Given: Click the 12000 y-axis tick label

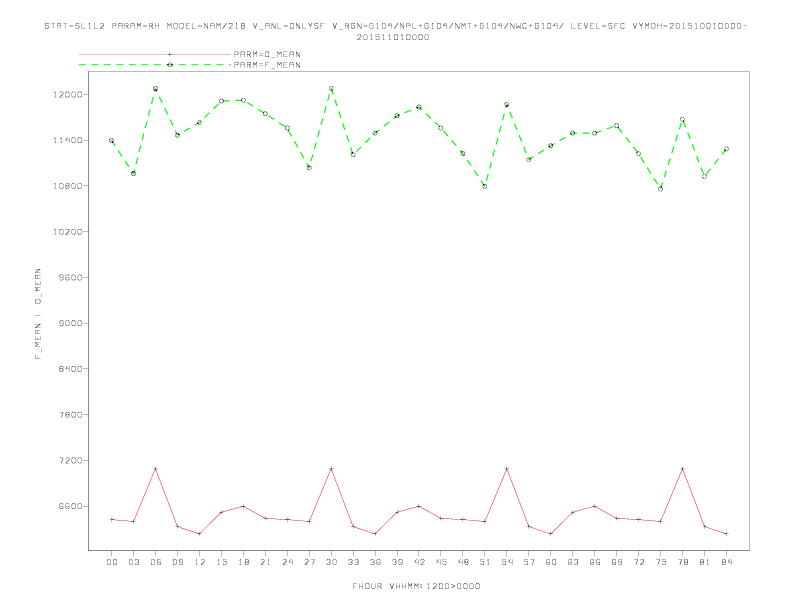Looking at the screenshot, I should click(x=68, y=95).
